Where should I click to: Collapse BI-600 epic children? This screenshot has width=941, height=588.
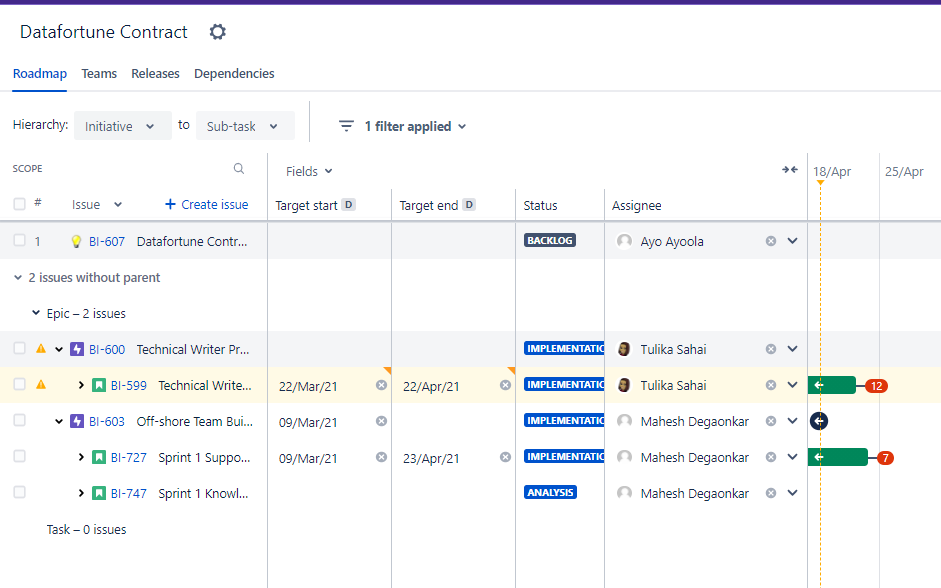59,349
